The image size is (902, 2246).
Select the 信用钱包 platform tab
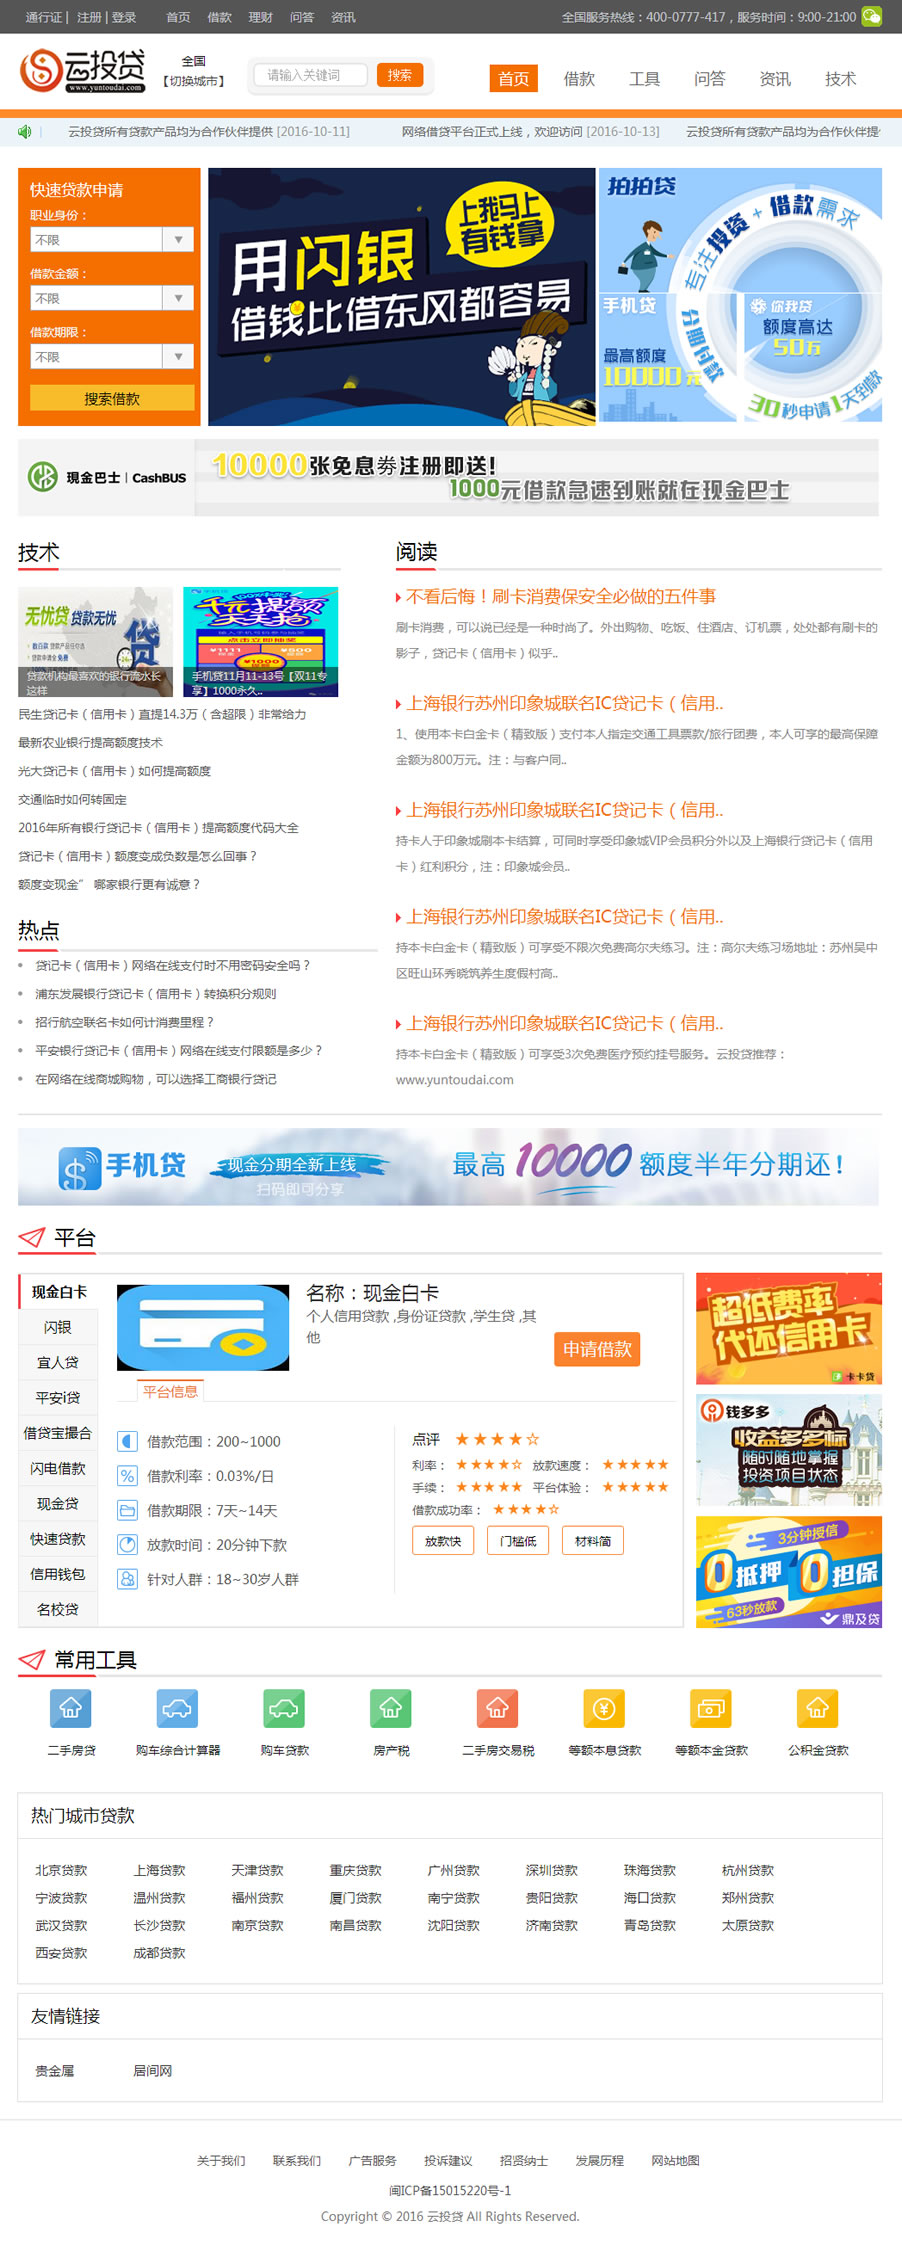point(59,1574)
